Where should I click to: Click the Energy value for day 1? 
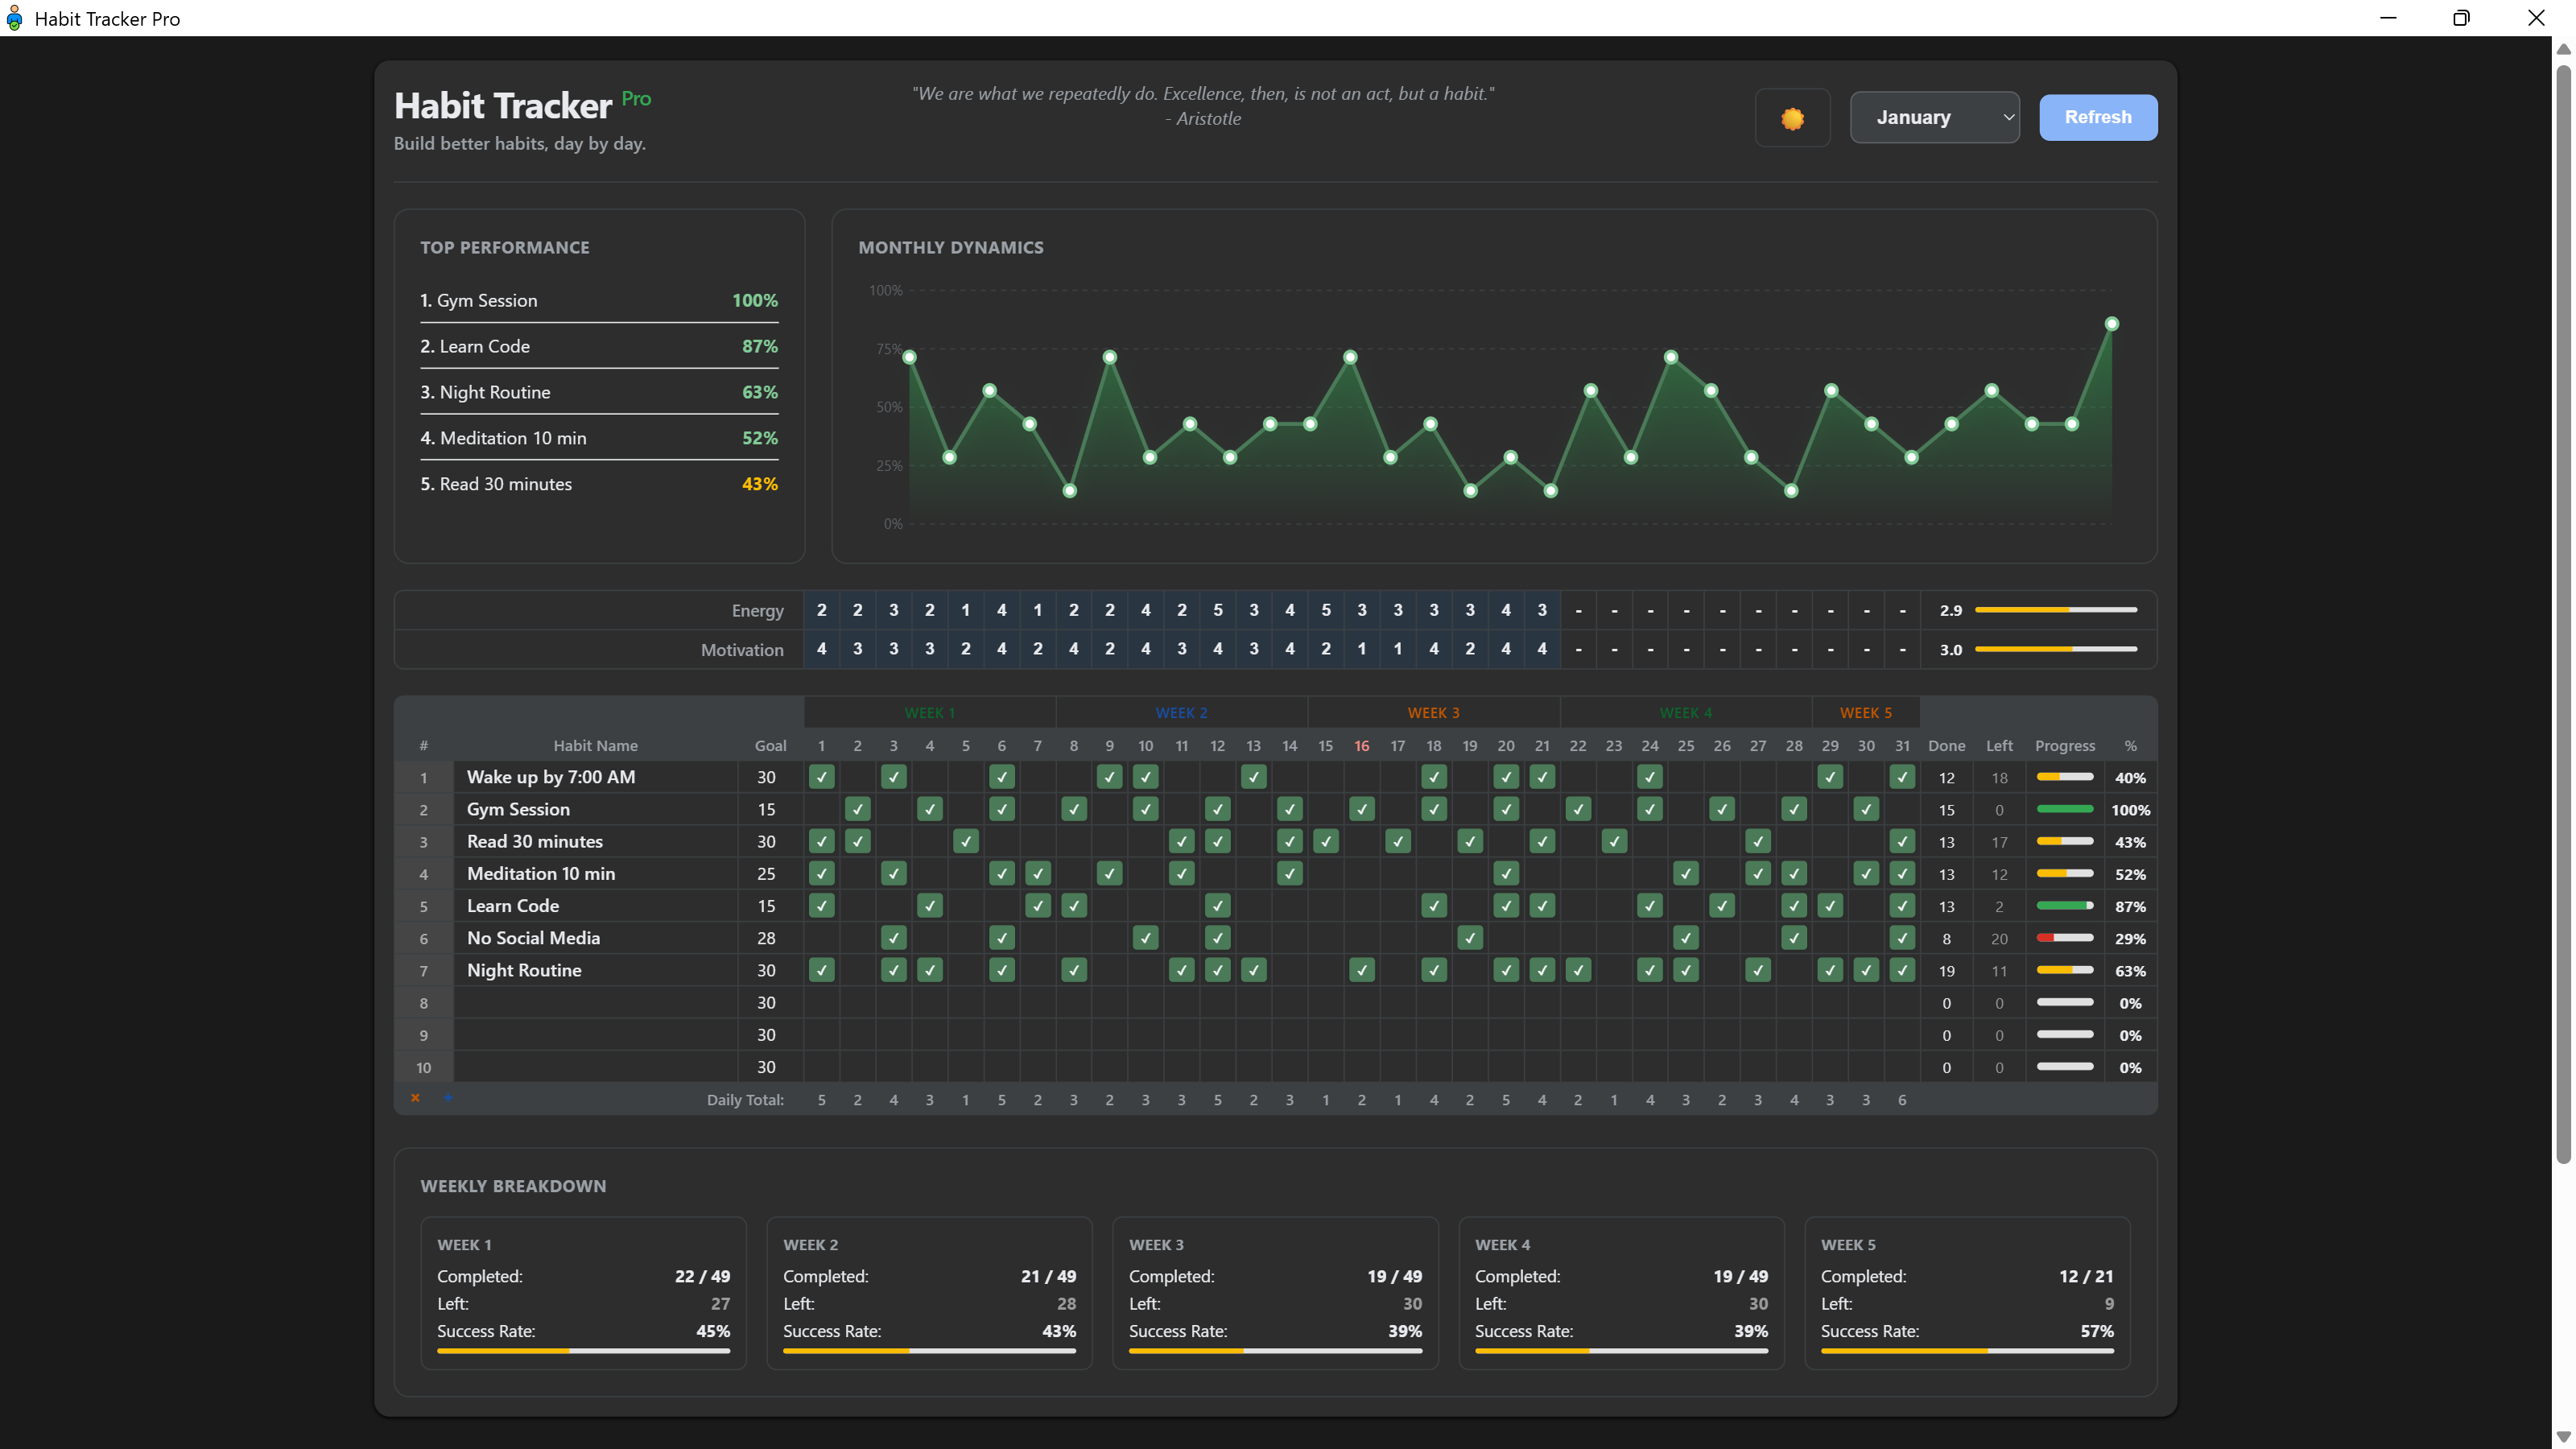821,610
